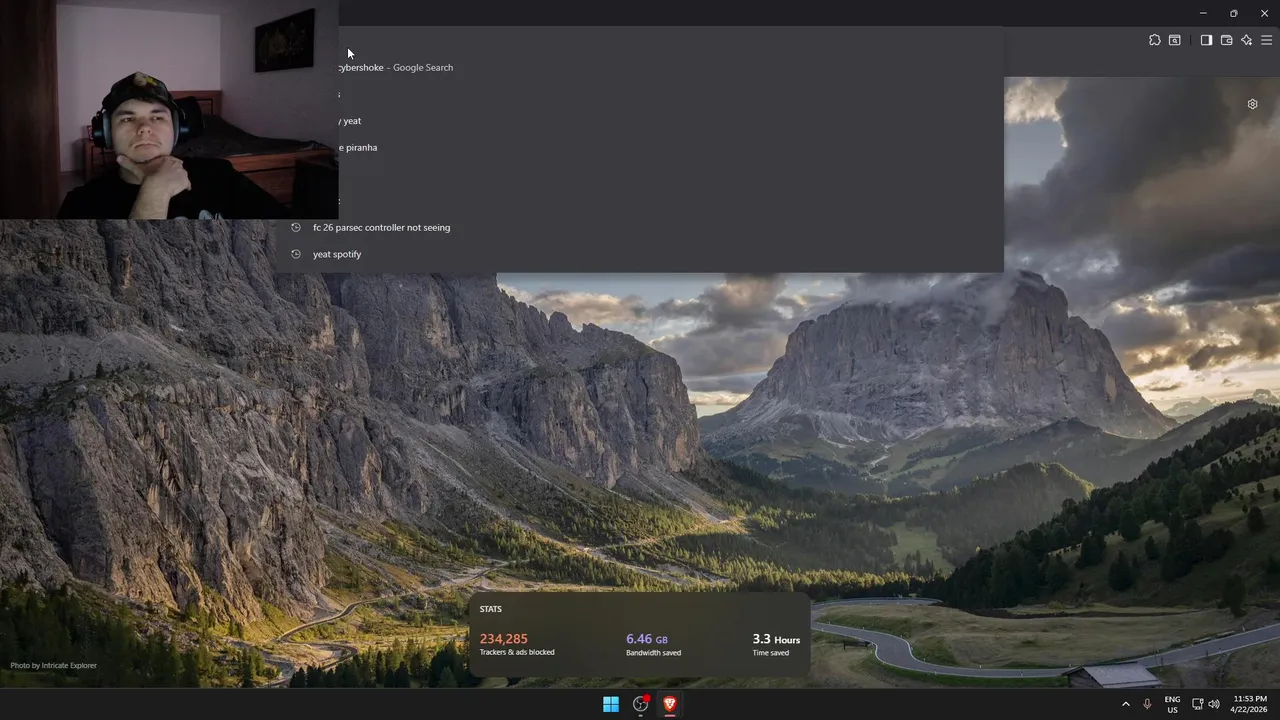The image size is (1280, 720).
Task: Choose the suggestion ending in 'yeat'
Action: point(640,121)
